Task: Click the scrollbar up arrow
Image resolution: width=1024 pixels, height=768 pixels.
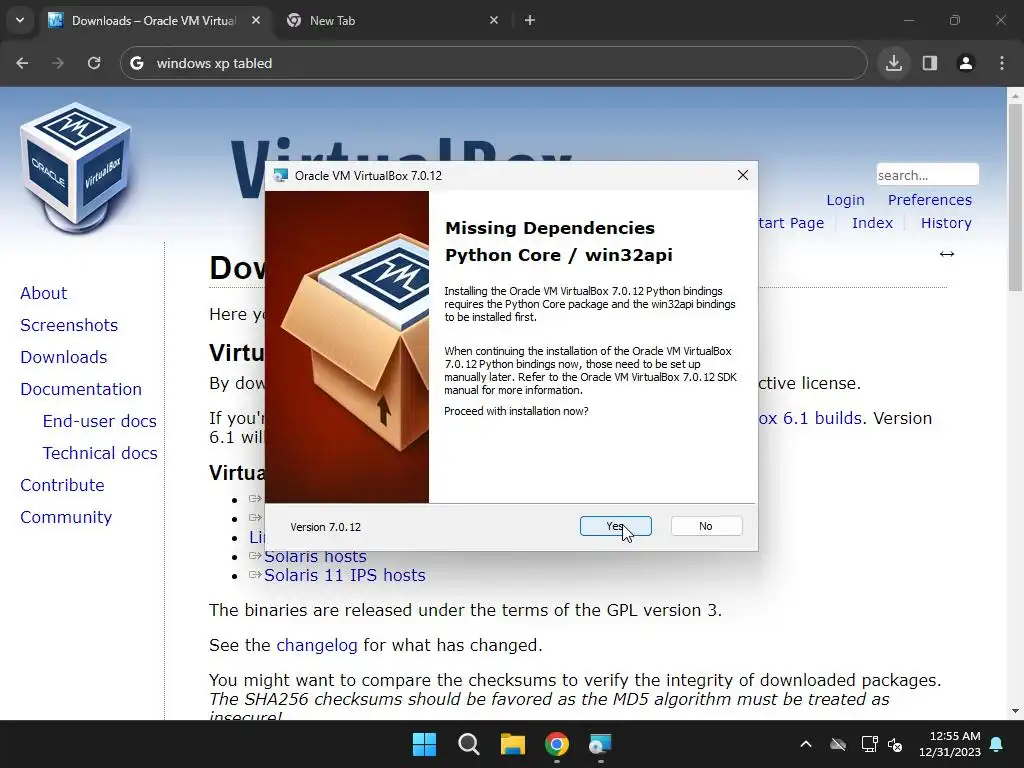Action: 1014,95
